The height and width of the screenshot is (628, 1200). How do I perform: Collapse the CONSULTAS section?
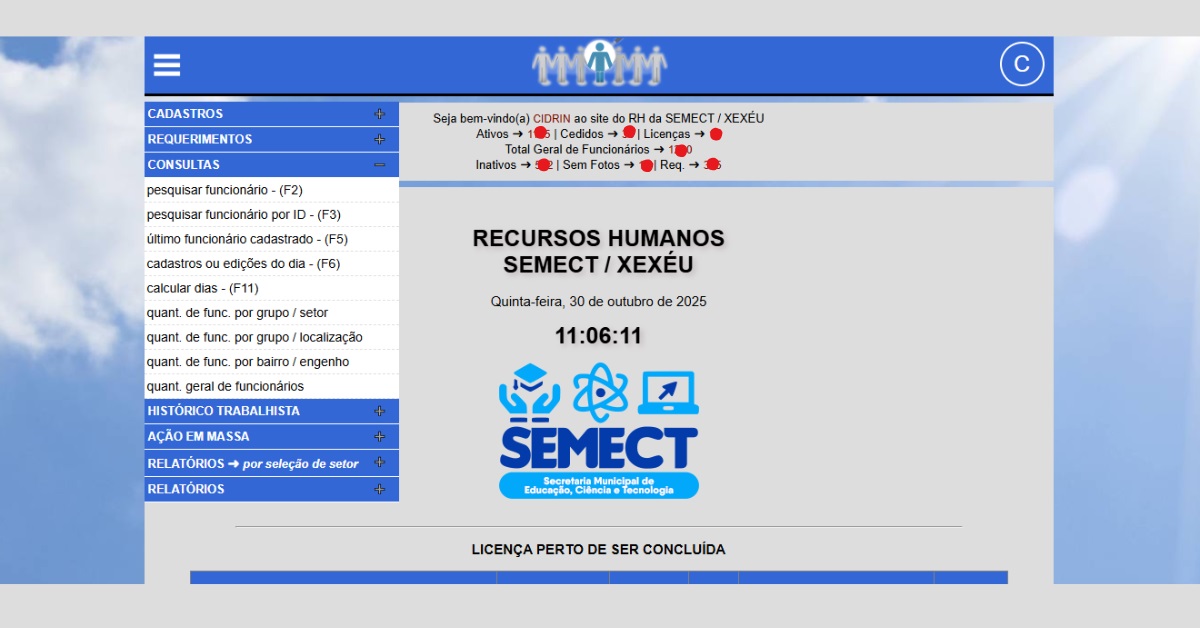coord(379,165)
